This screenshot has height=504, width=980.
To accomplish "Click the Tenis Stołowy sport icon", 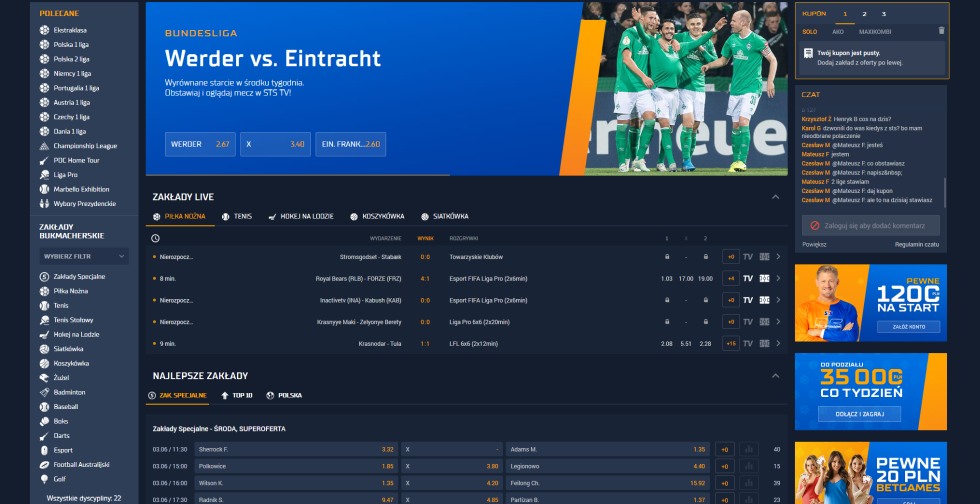I will coord(44,320).
